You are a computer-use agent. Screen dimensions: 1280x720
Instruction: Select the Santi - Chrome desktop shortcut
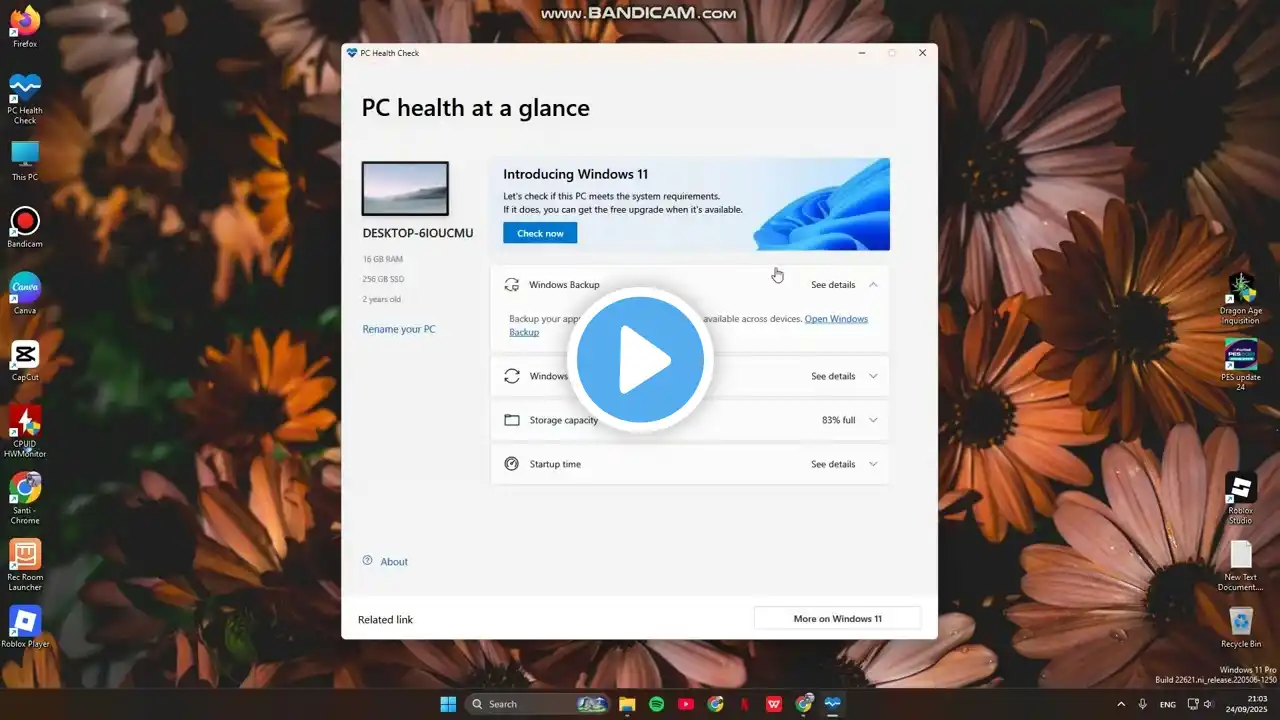(x=25, y=498)
